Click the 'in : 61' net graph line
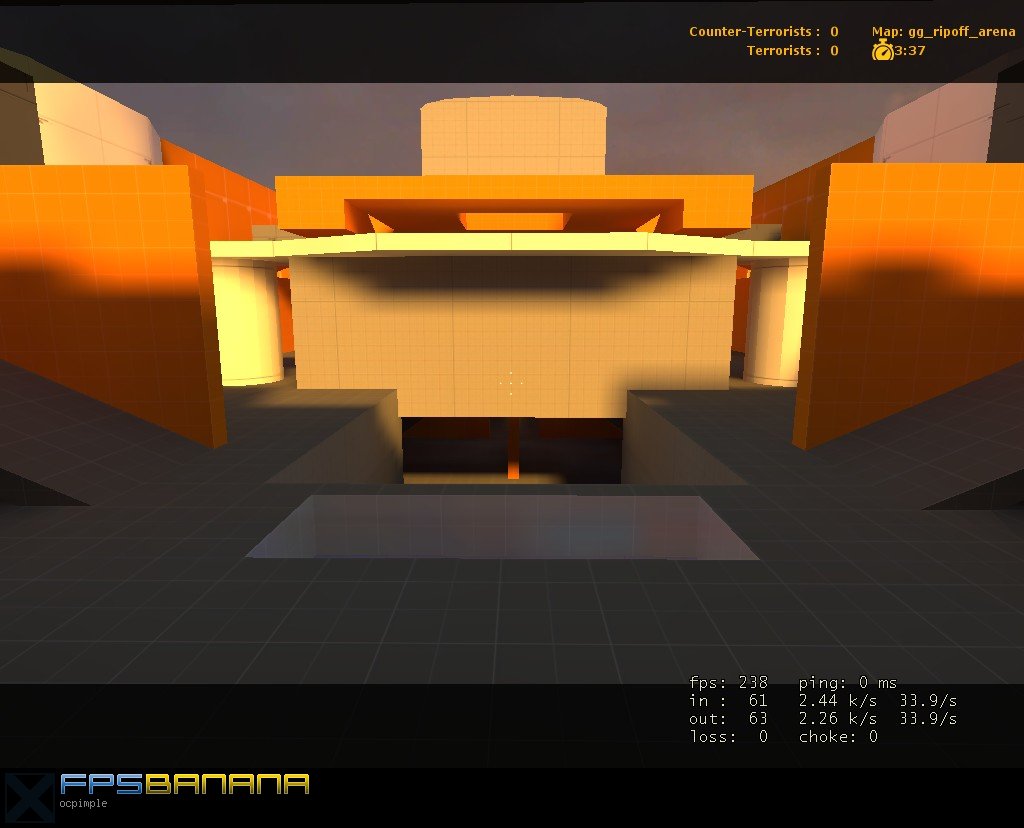 [x=728, y=701]
